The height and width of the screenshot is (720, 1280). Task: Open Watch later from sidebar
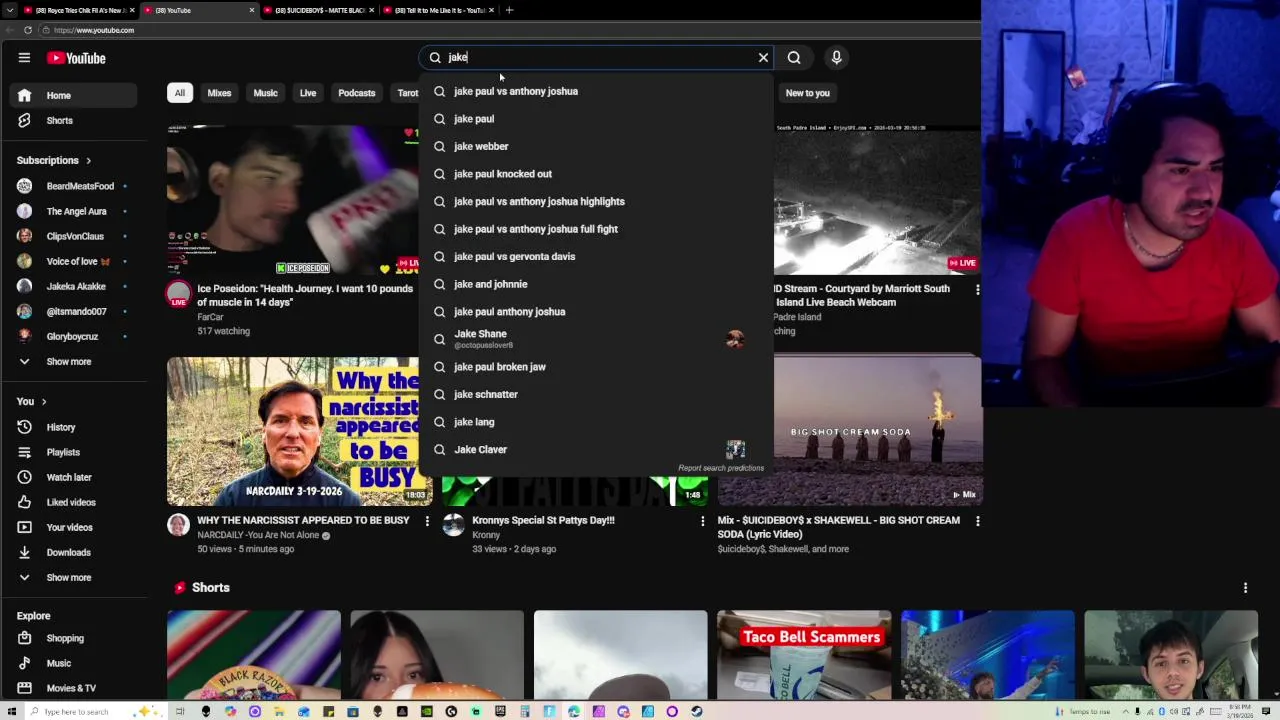coord(74,477)
